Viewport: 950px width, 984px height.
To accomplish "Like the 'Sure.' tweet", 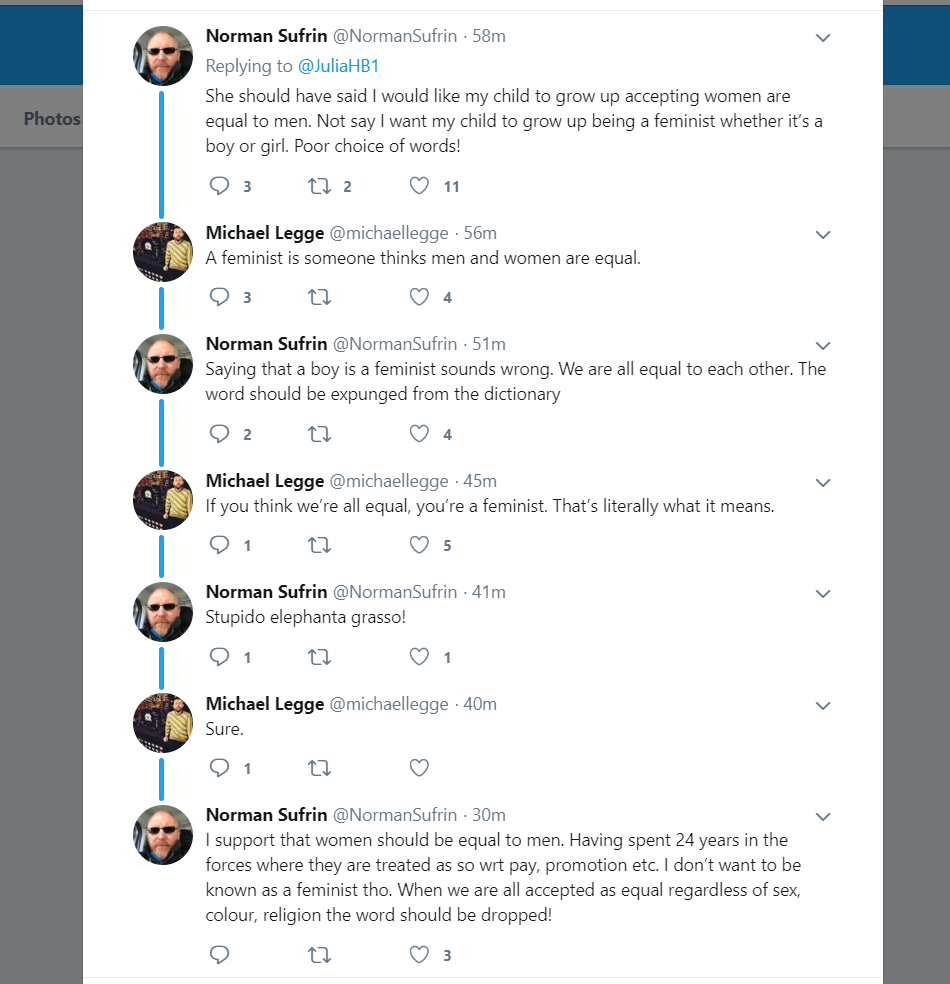I will (420, 768).
